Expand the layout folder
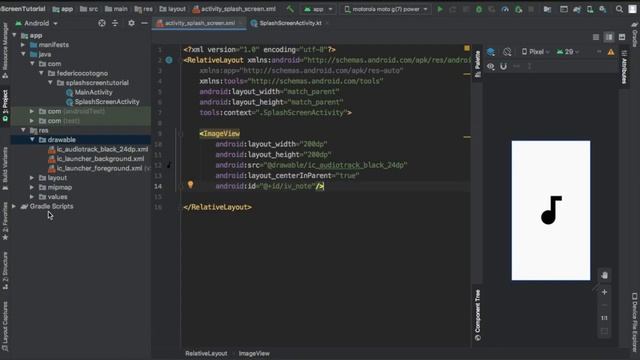 32,178
